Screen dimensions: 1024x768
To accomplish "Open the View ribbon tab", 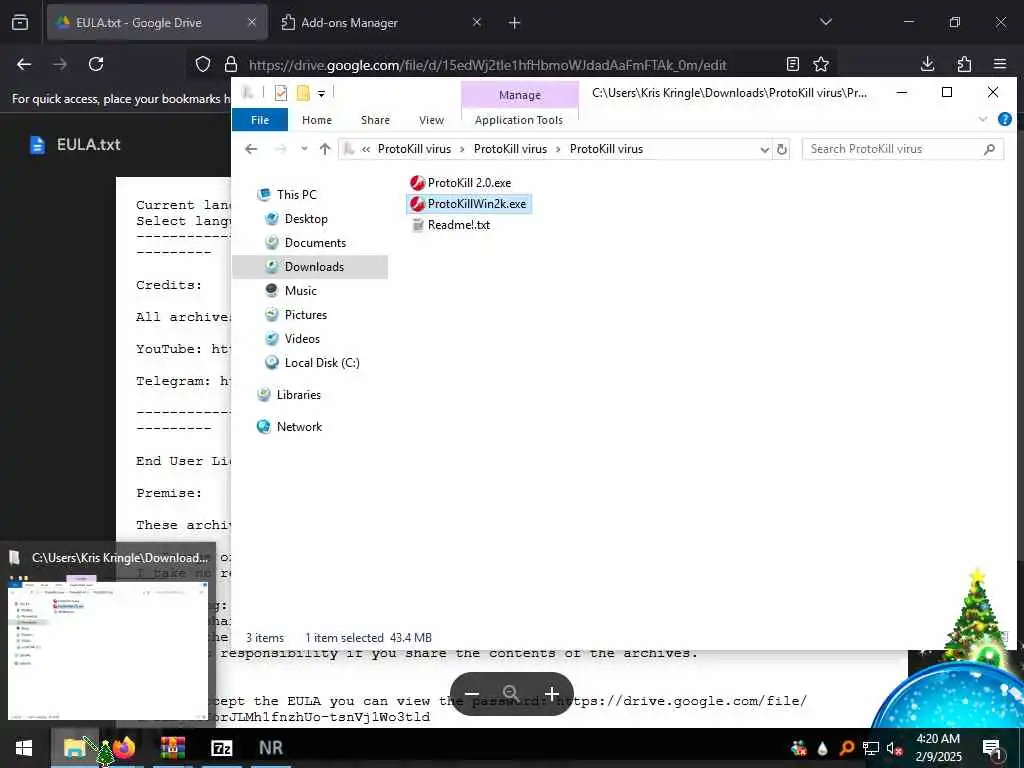I will click(431, 120).
